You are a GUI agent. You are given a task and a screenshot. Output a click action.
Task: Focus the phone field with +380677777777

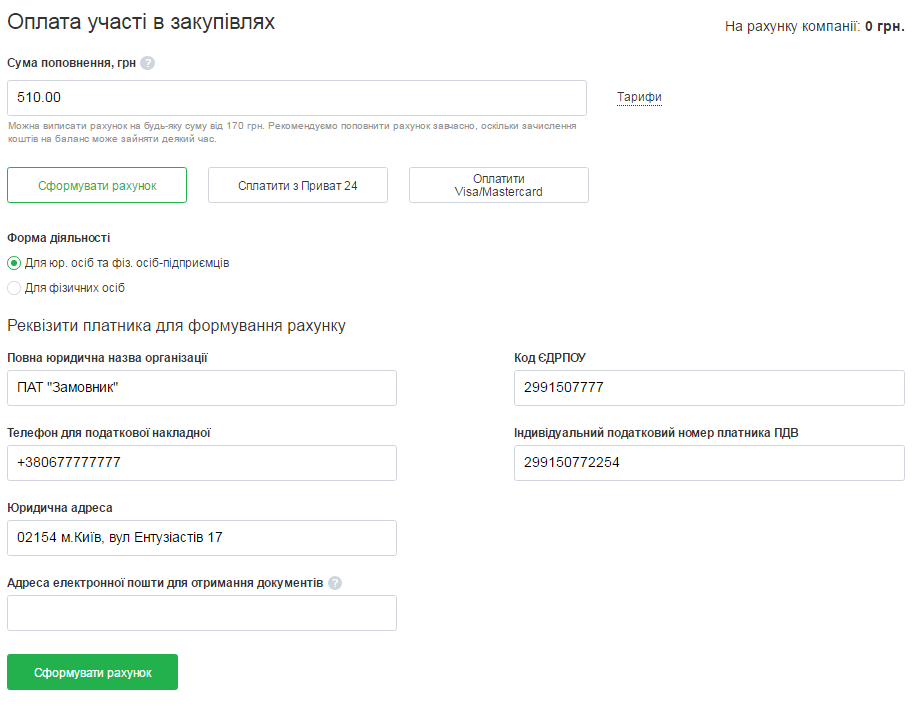pos(201,463)
